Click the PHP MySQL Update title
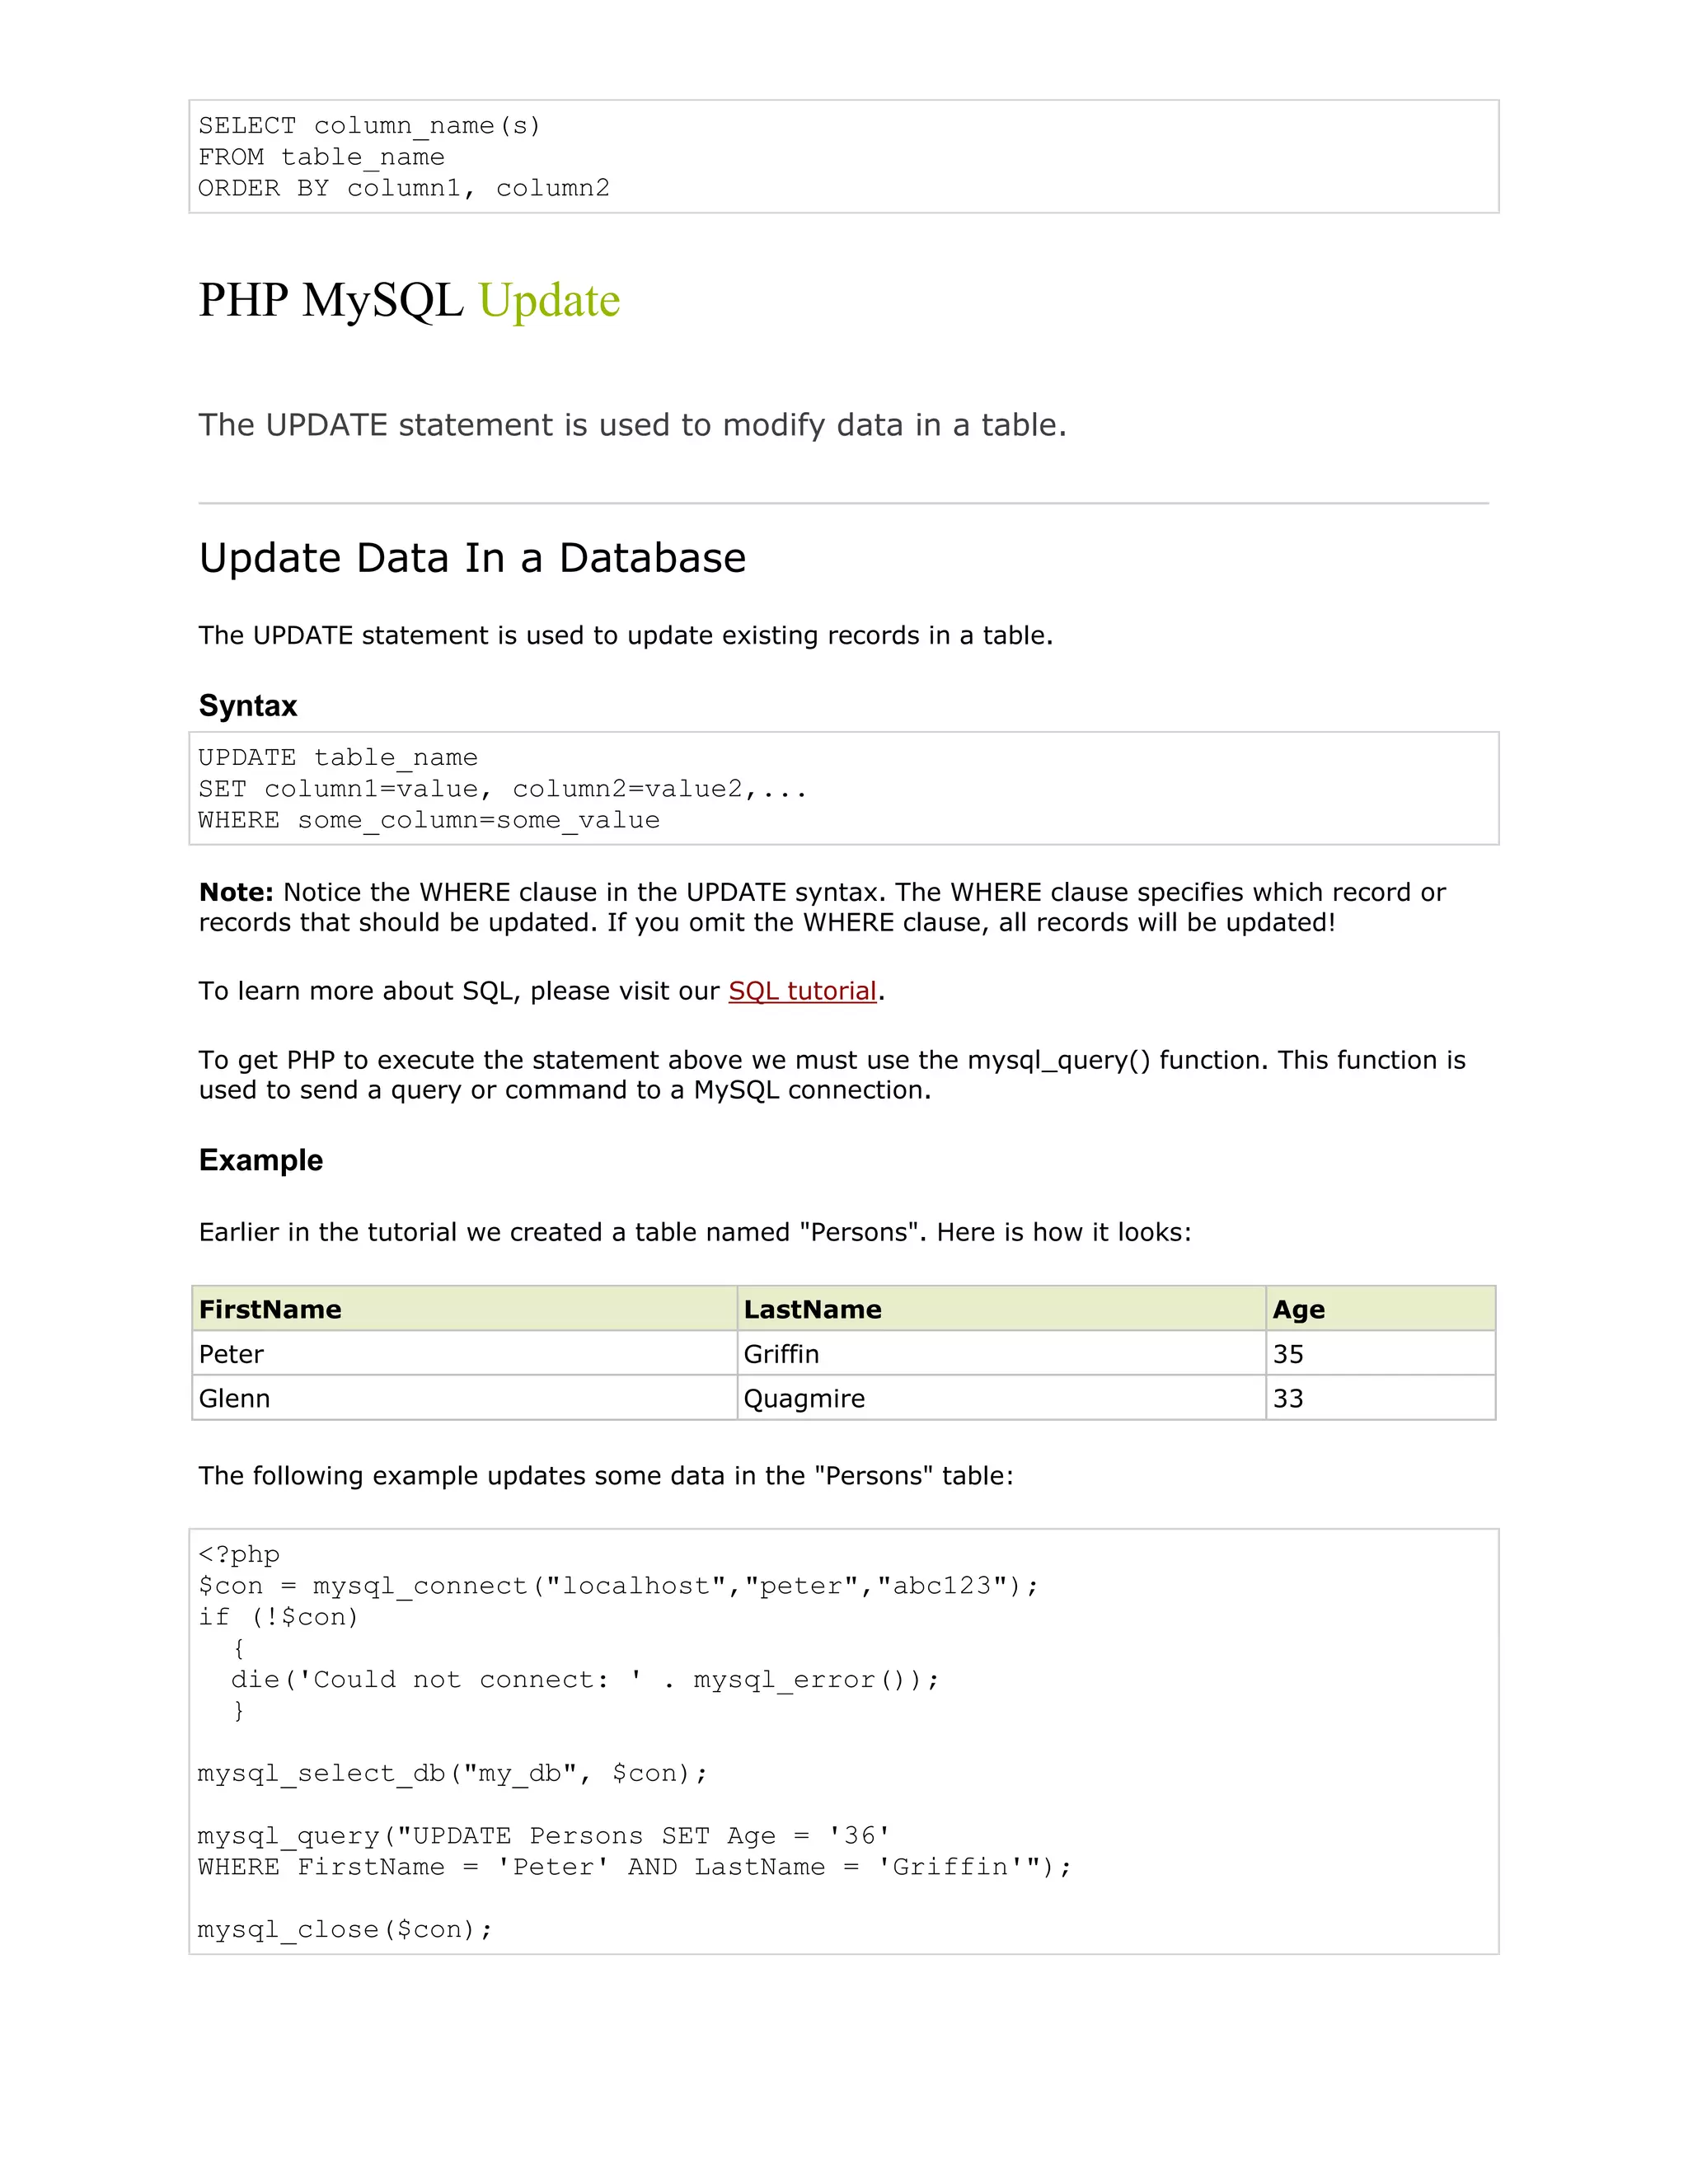This screenshot has height=2184, width=1688. coord(409,300)
